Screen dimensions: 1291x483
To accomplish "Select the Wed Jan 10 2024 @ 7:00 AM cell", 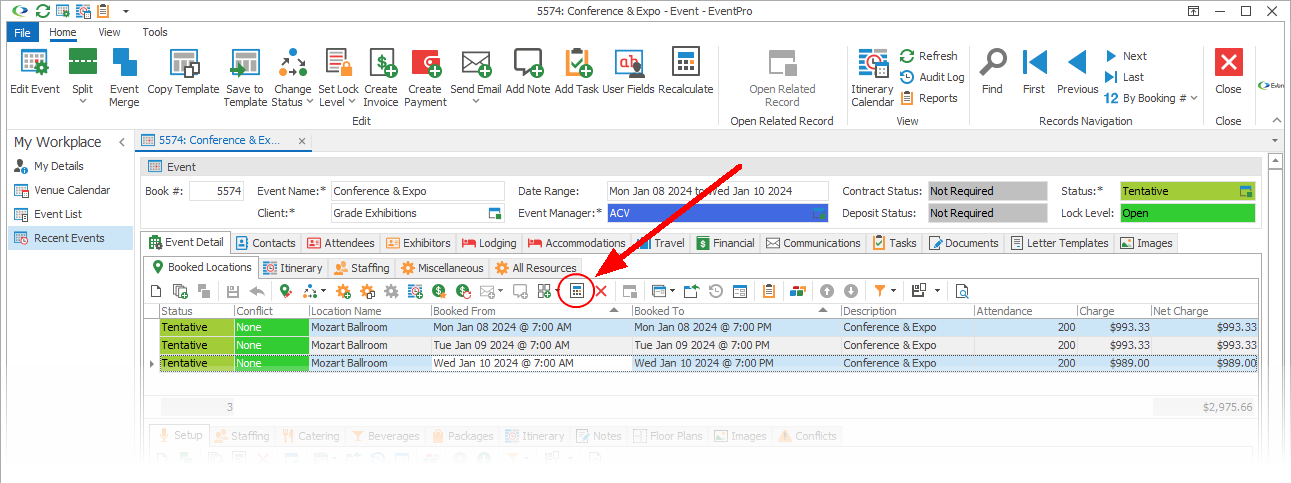I will click(530, 363).
